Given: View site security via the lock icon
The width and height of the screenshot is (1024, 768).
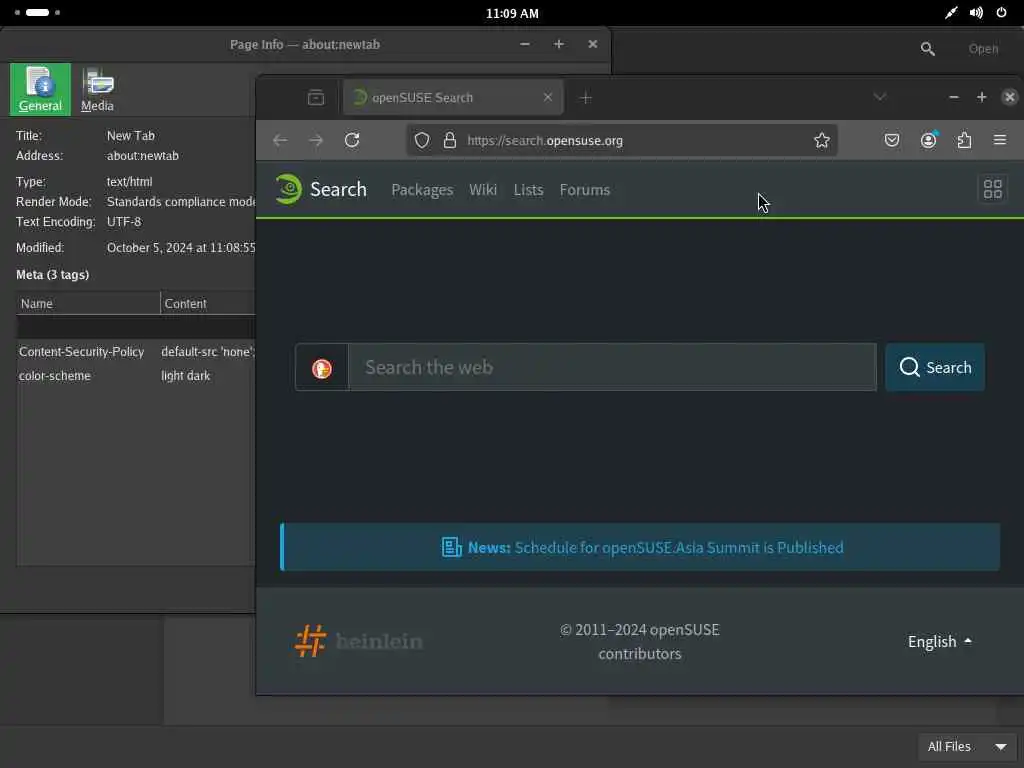Looking at the screenshot, I should (450, 140).
